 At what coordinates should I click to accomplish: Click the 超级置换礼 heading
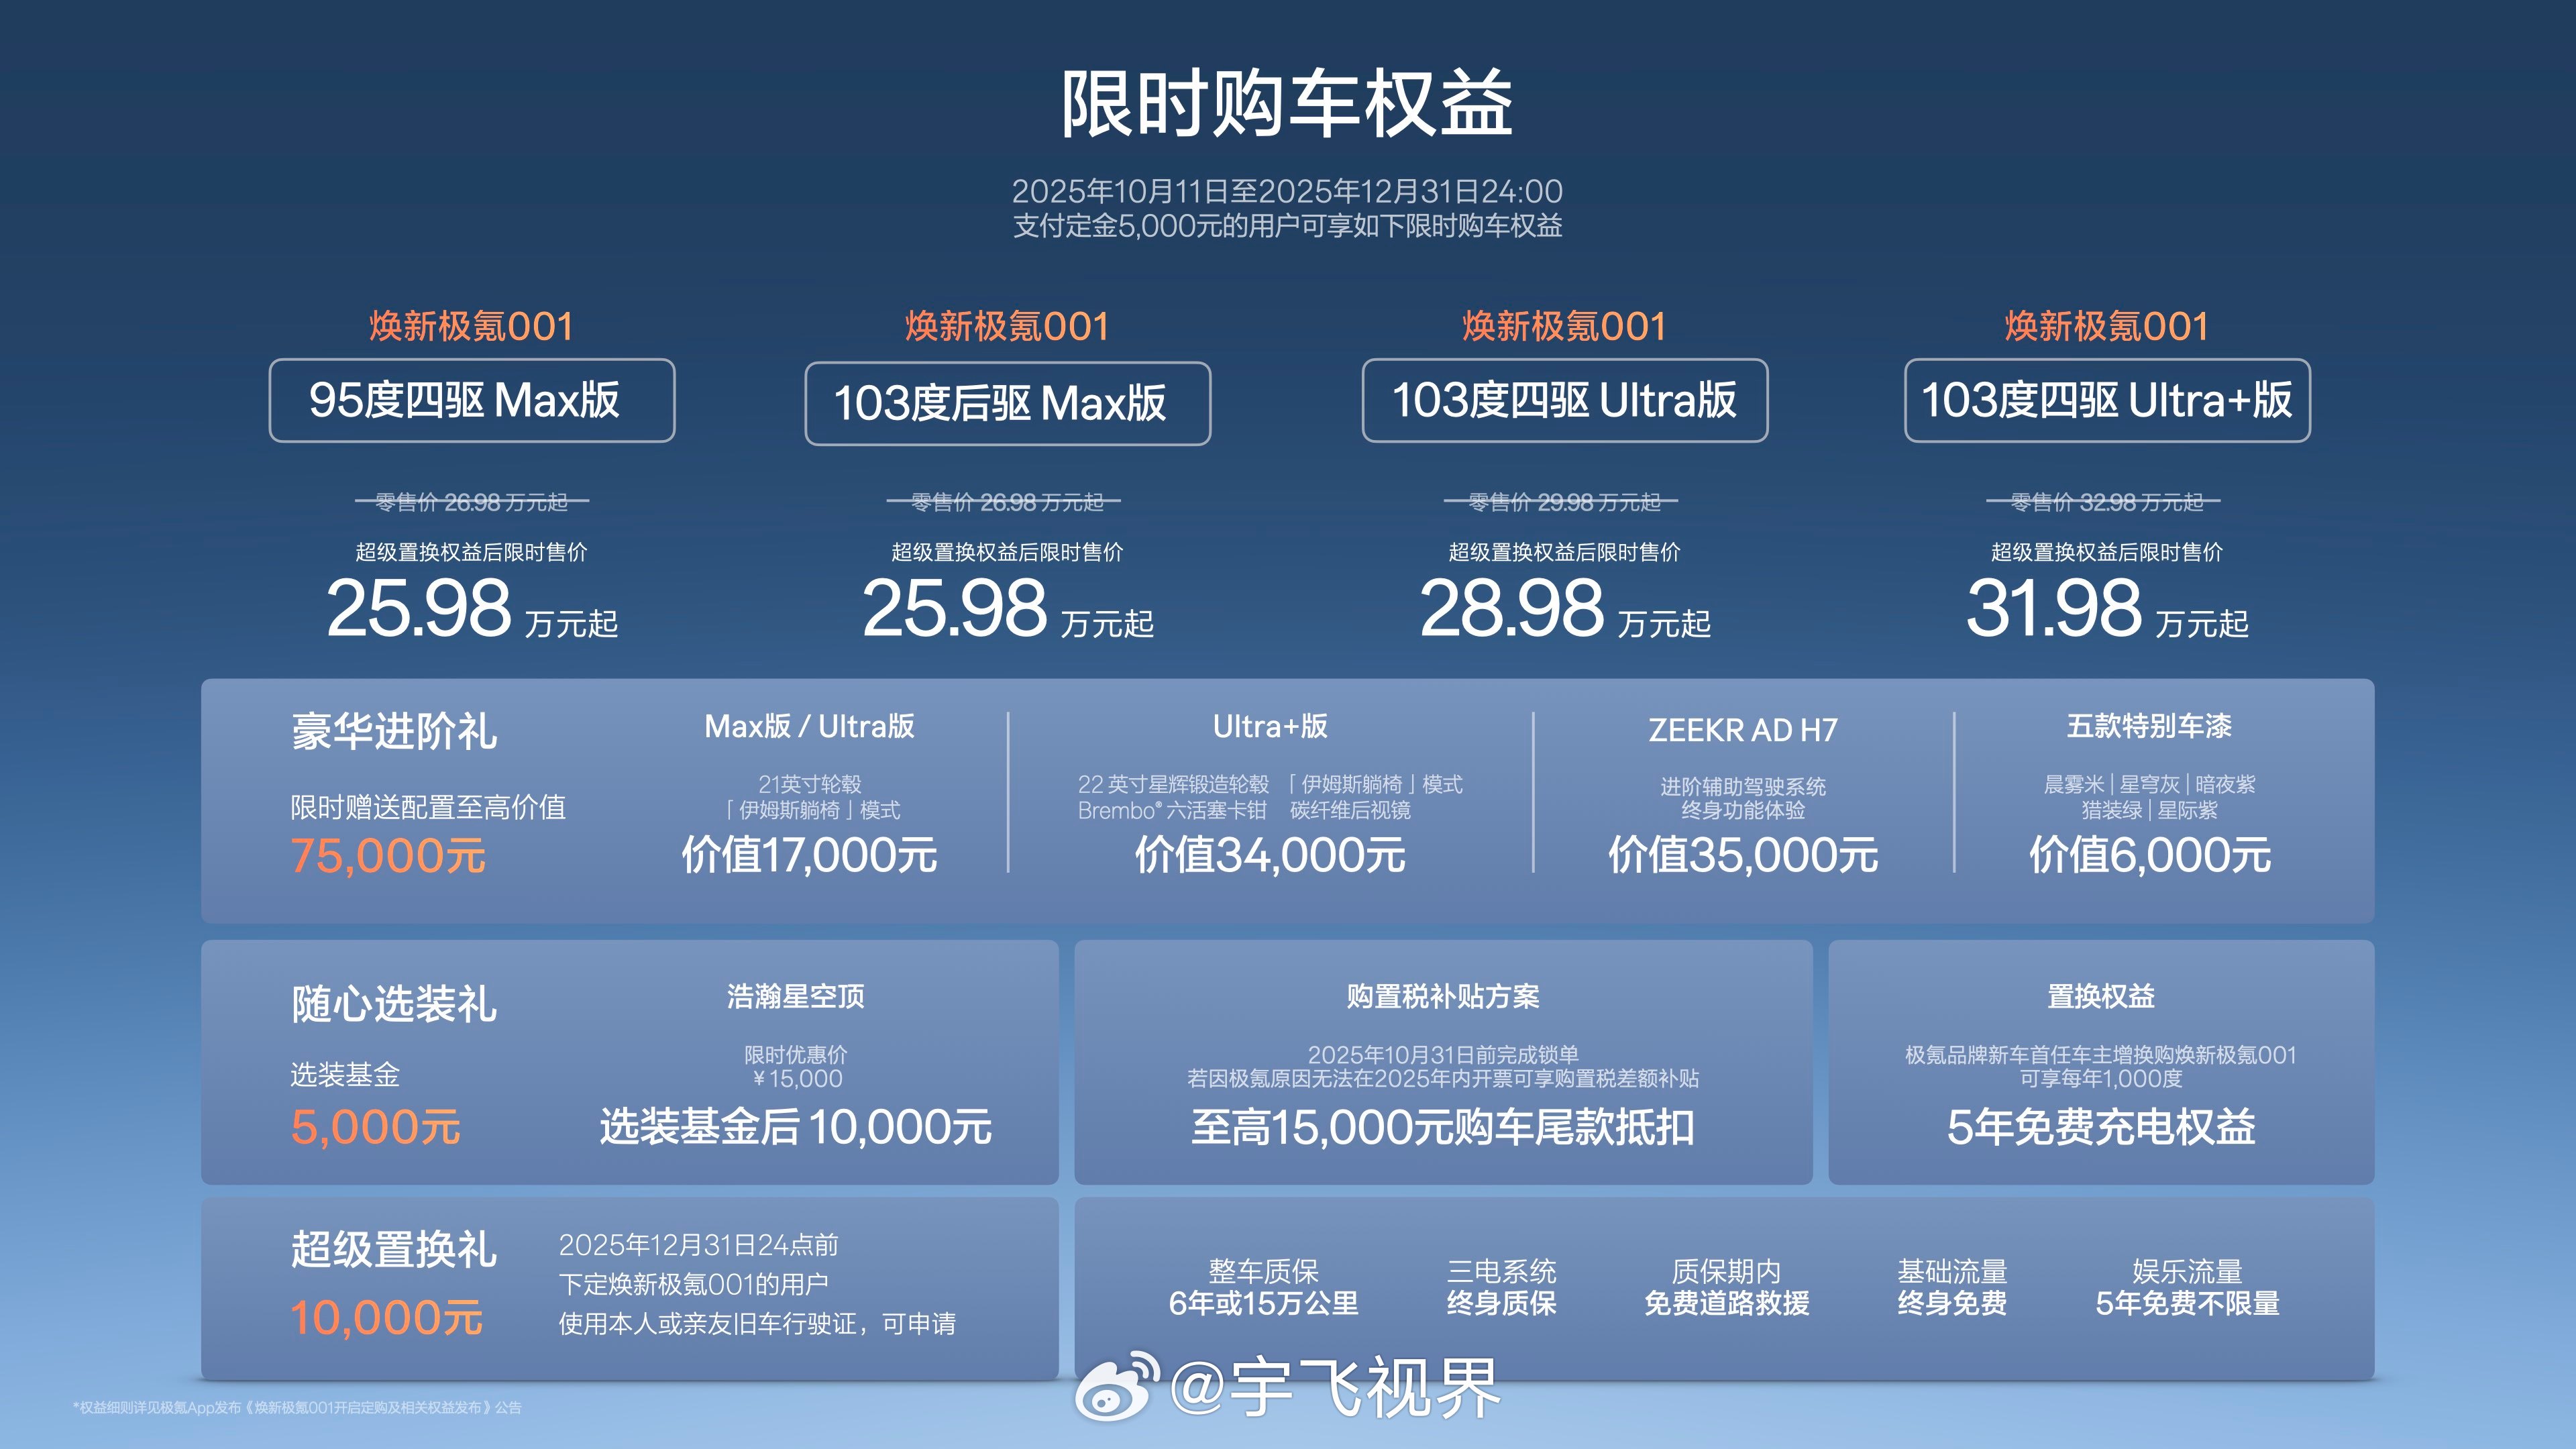[394, 1250]
